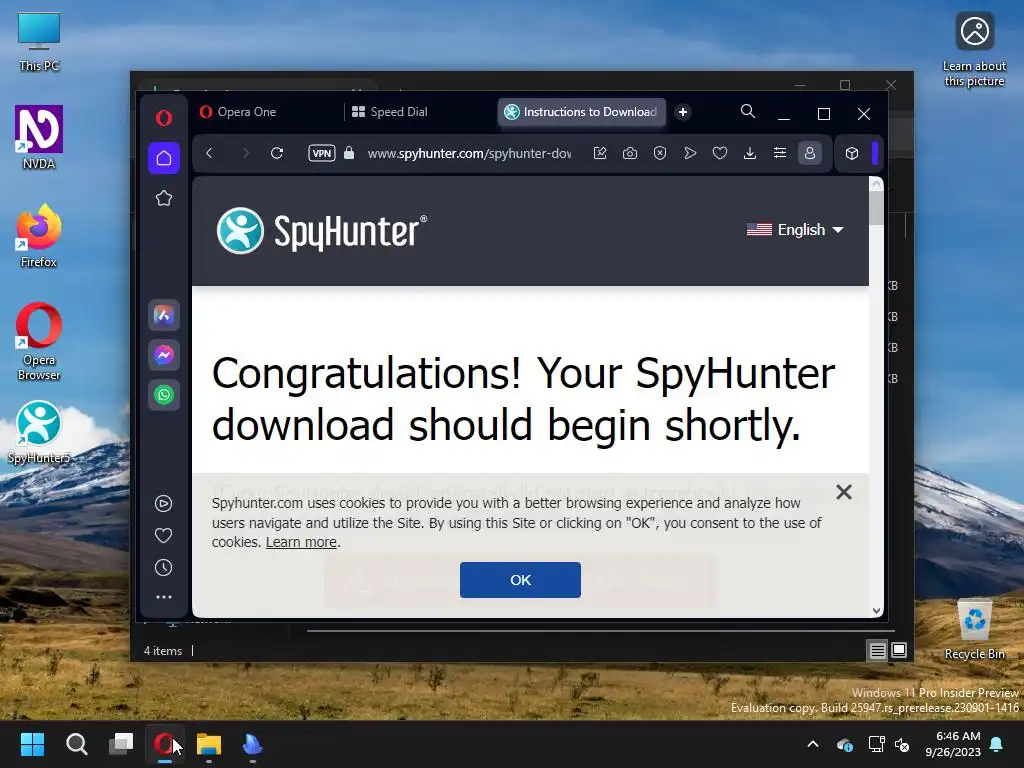Open the notifications bell icon
Image resolution: width=1024 pixels, height=768 pixels.
tap(997, 744)
